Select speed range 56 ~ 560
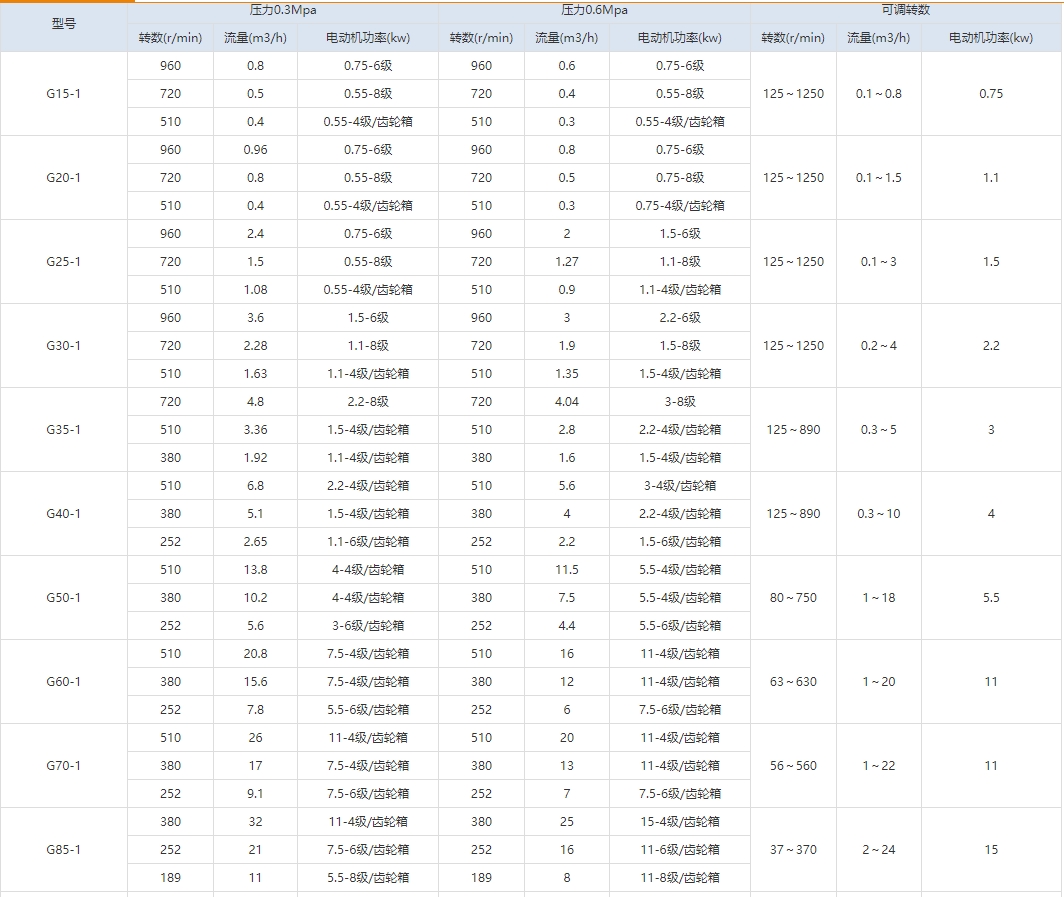1064x897 pixels. coord(793,765)
